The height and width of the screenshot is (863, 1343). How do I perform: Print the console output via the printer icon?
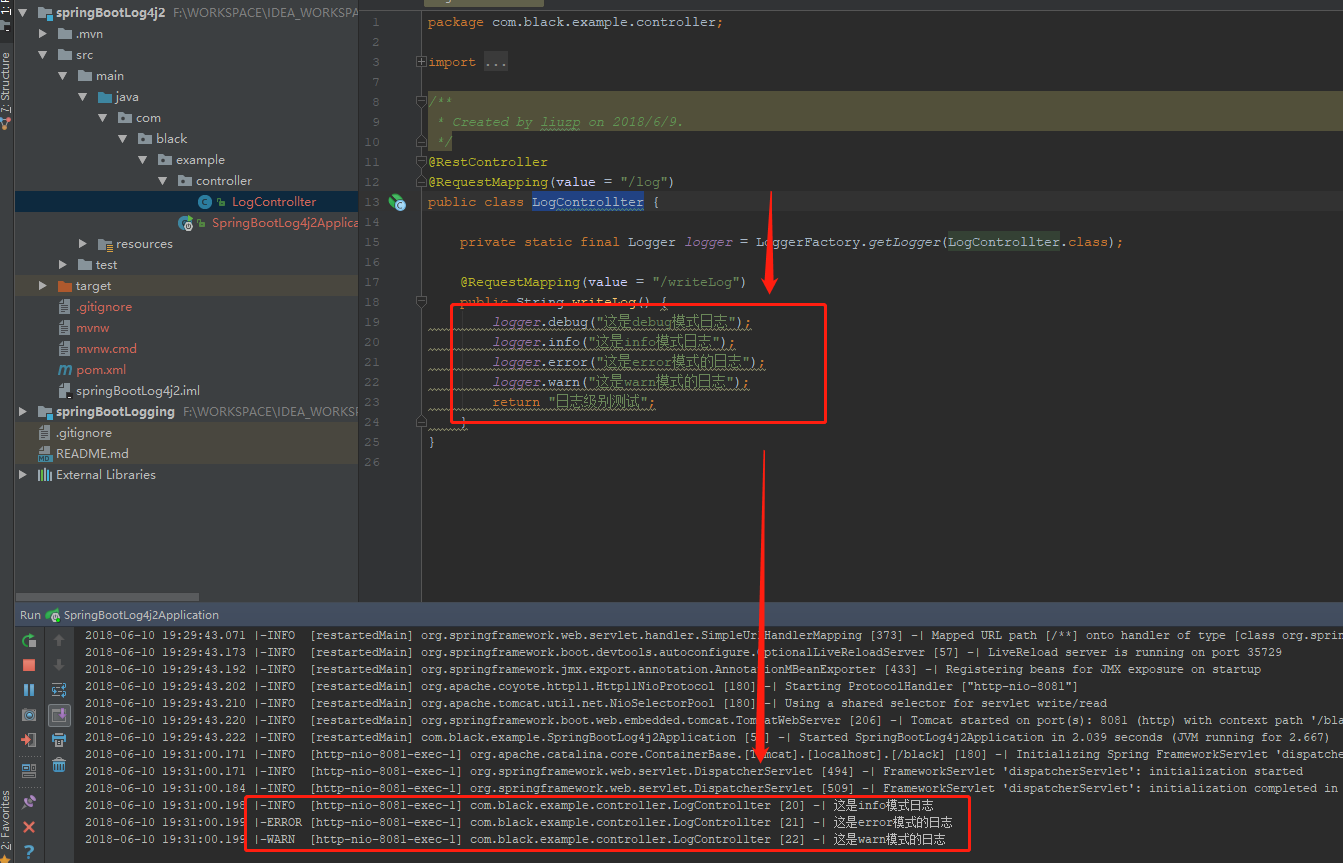(x=59, y=740)
